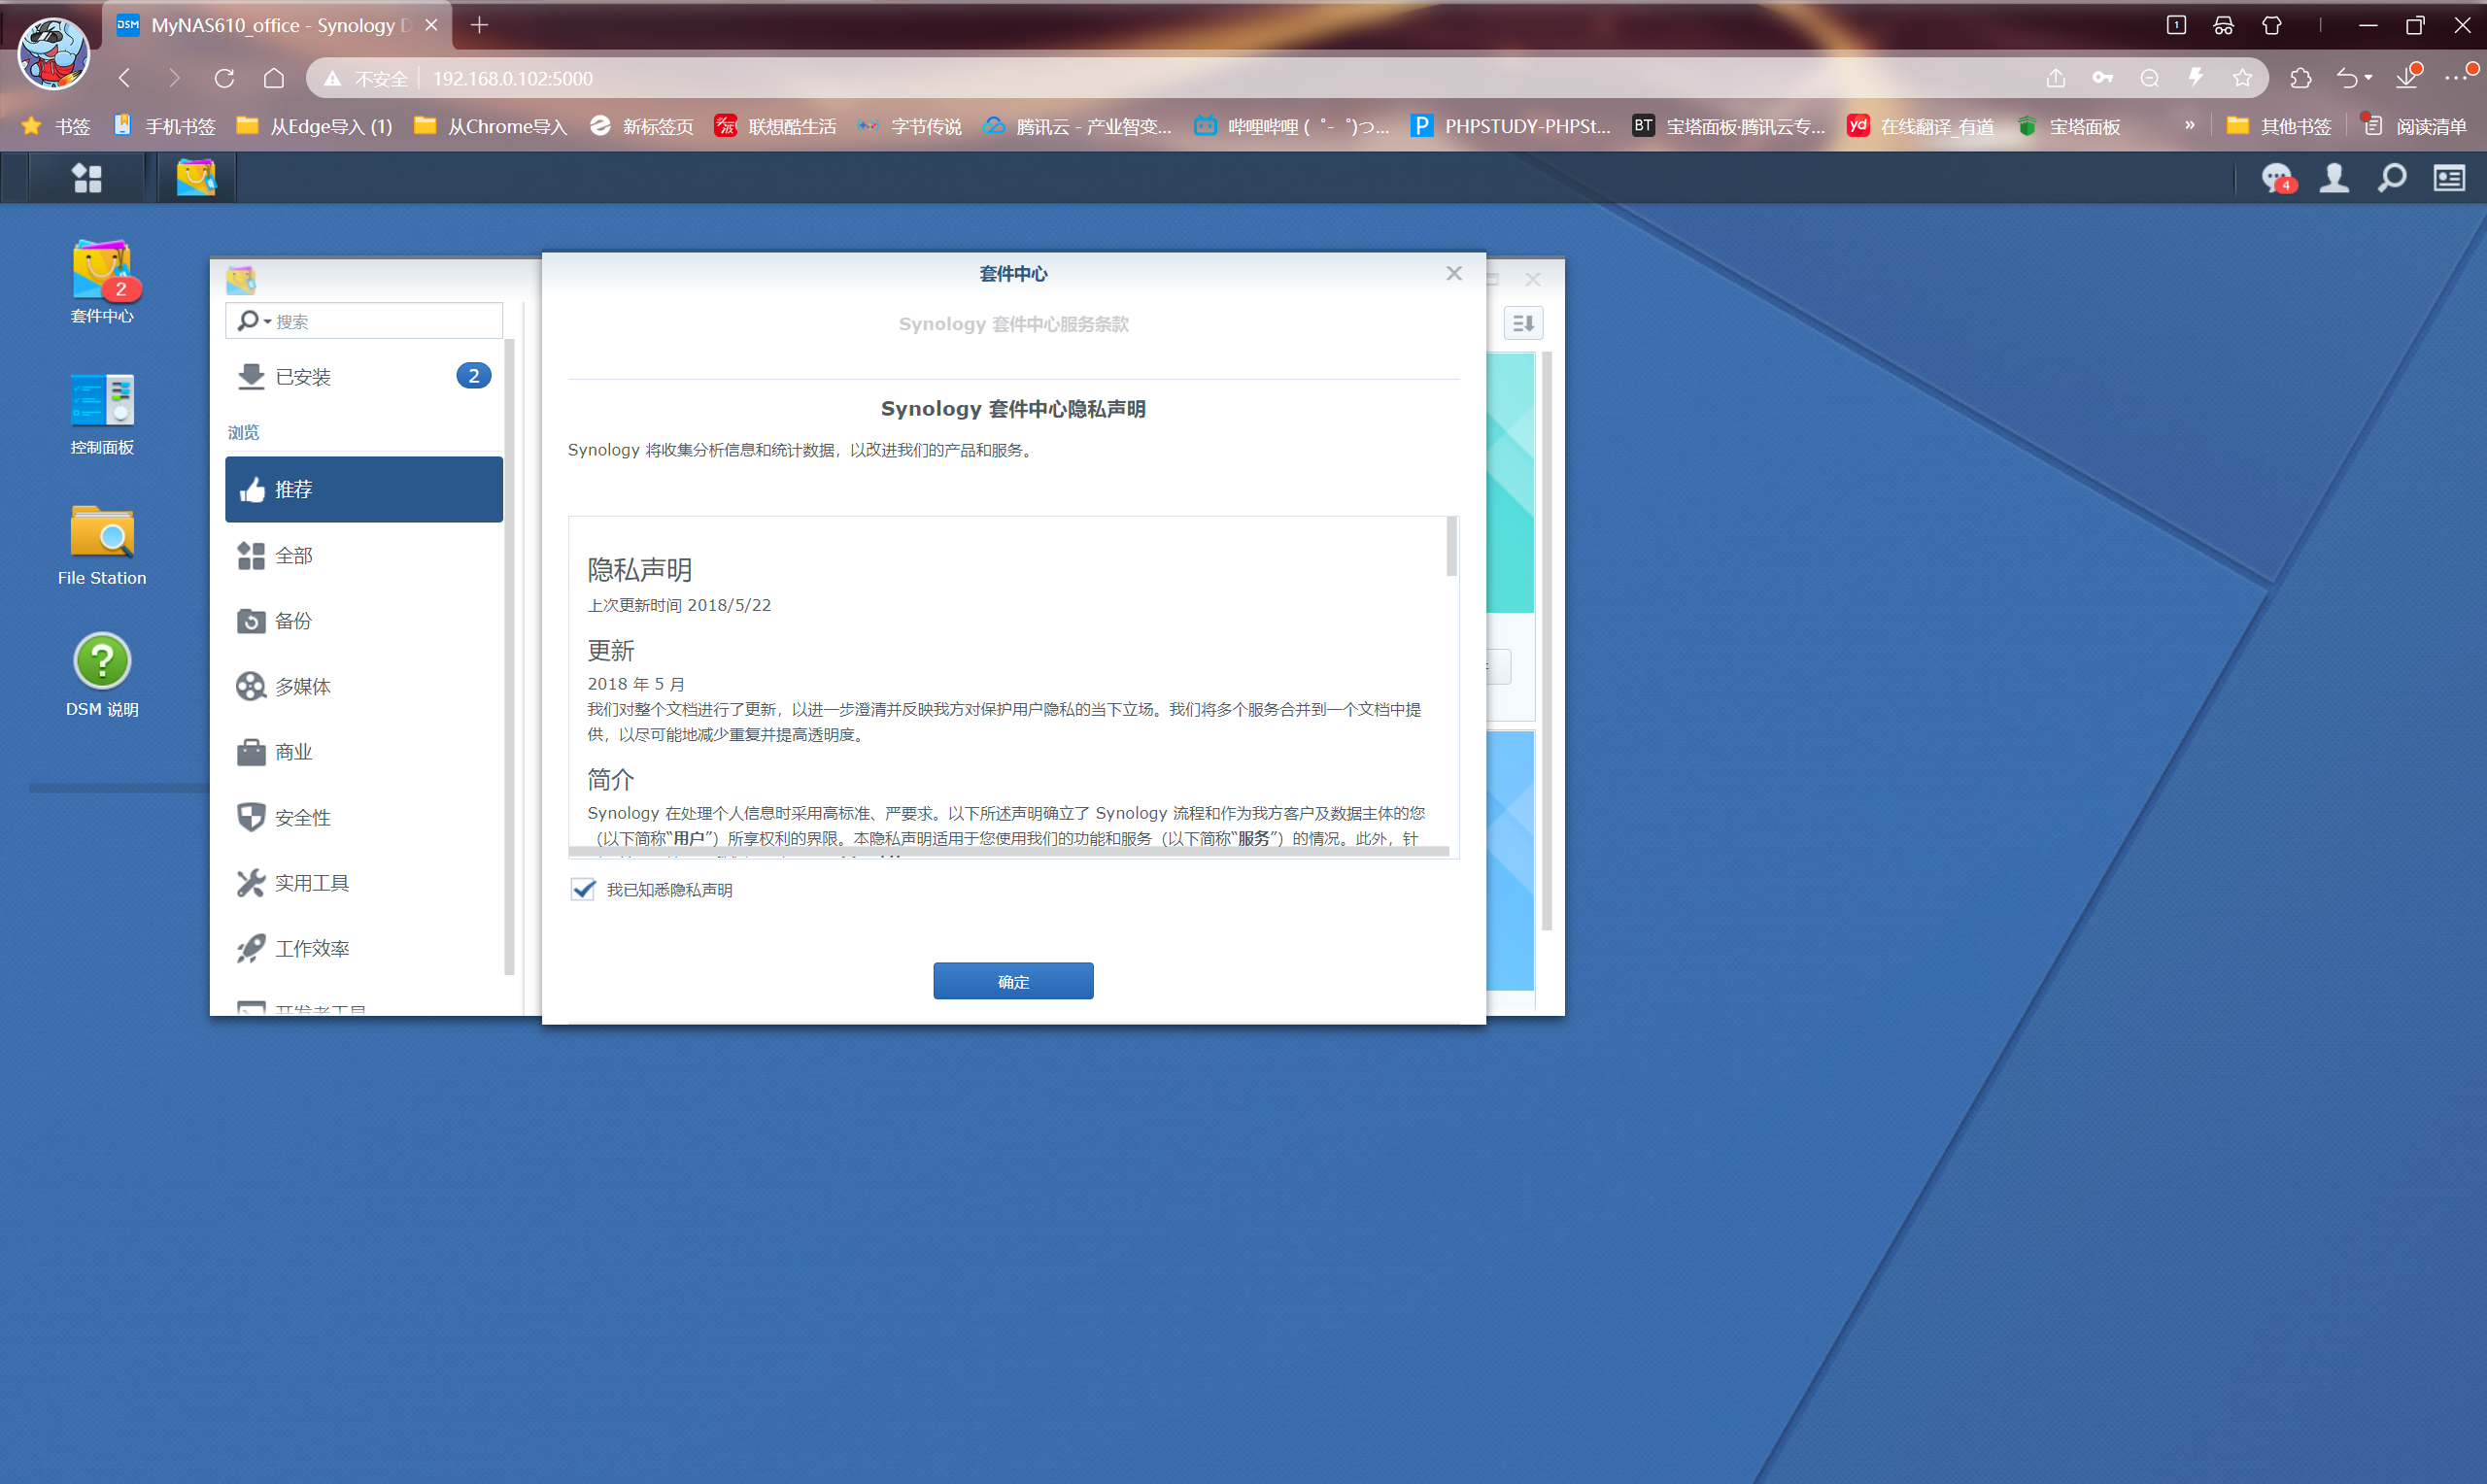Image resolution: width=2487 pixels, height=1484 pixels.
Task: Click the Package Center sidebar scrollbar
Action: point(510,655)
